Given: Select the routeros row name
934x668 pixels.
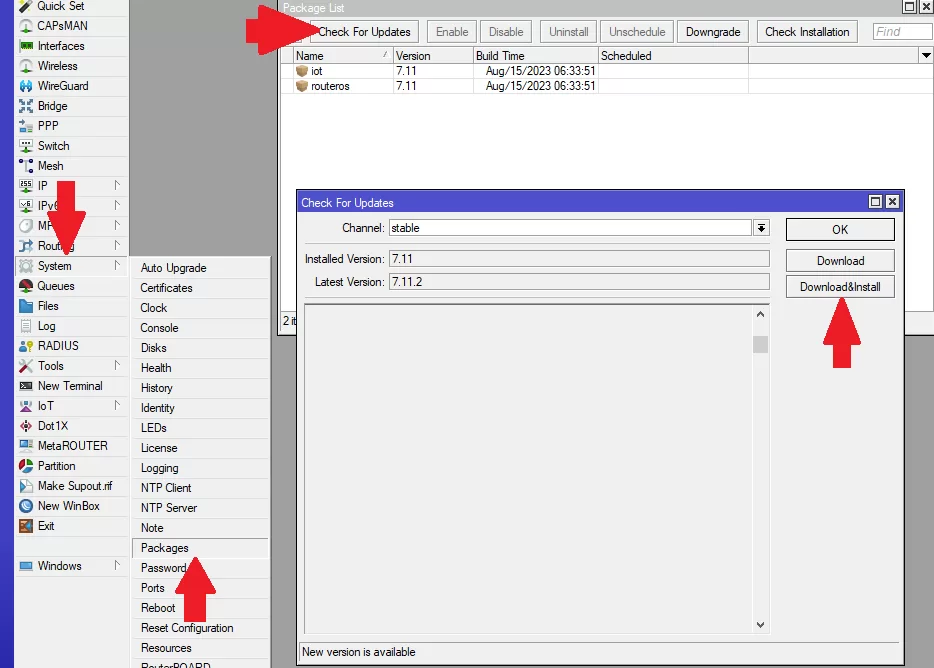Looking at the screenshot, I should 330,86.
